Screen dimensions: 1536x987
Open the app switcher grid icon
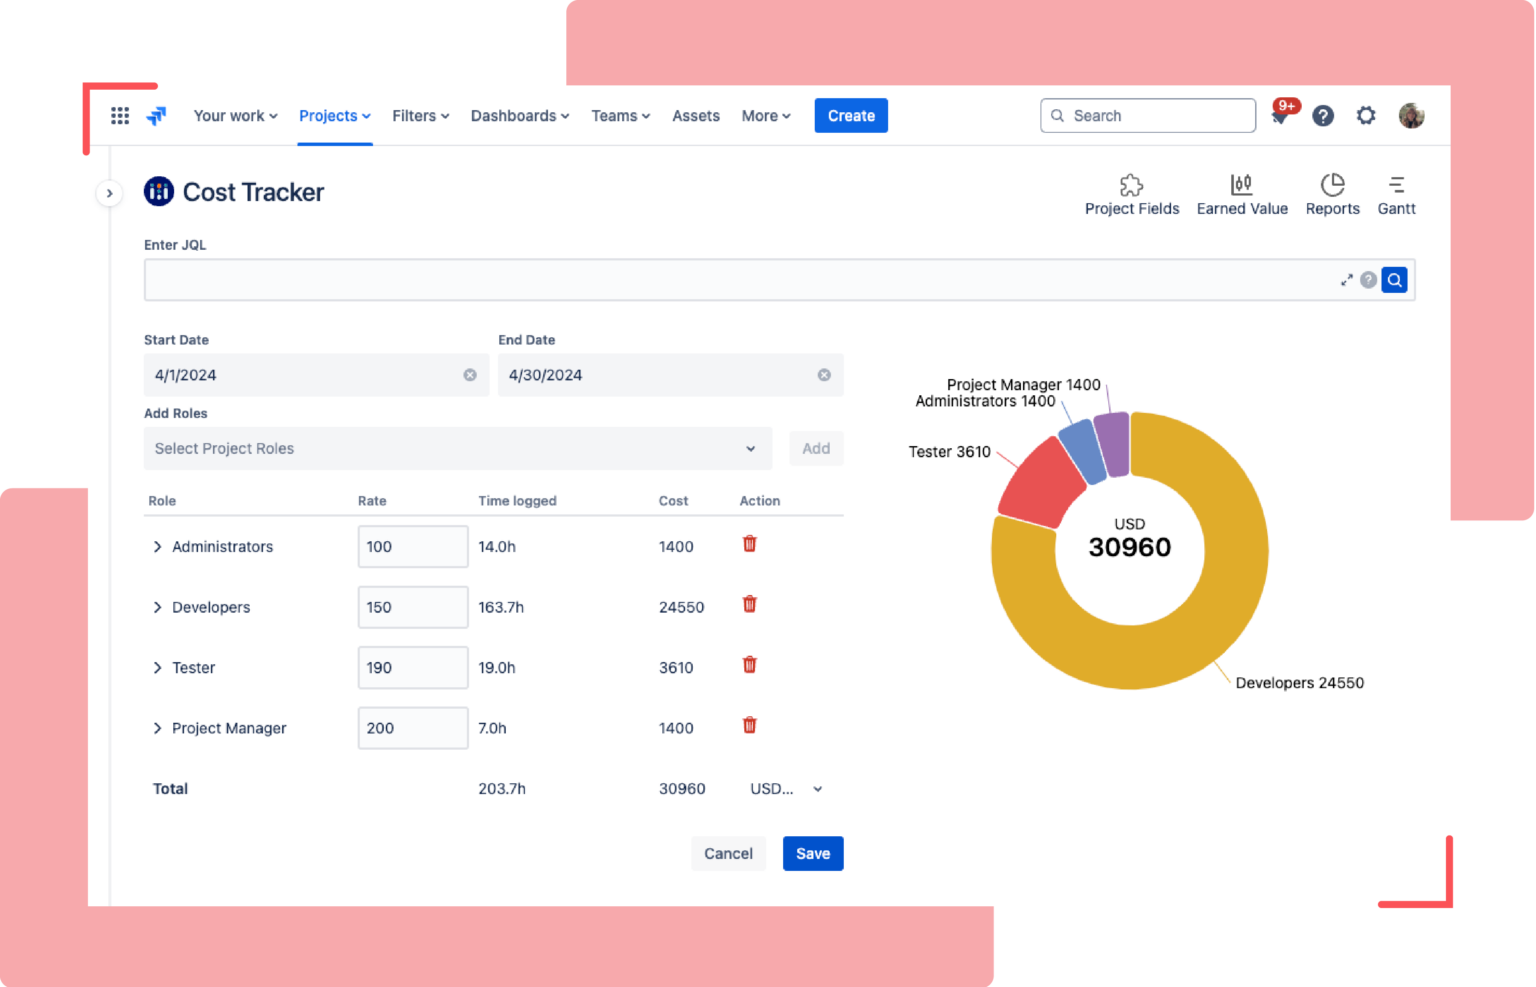[x=119, y=115]
